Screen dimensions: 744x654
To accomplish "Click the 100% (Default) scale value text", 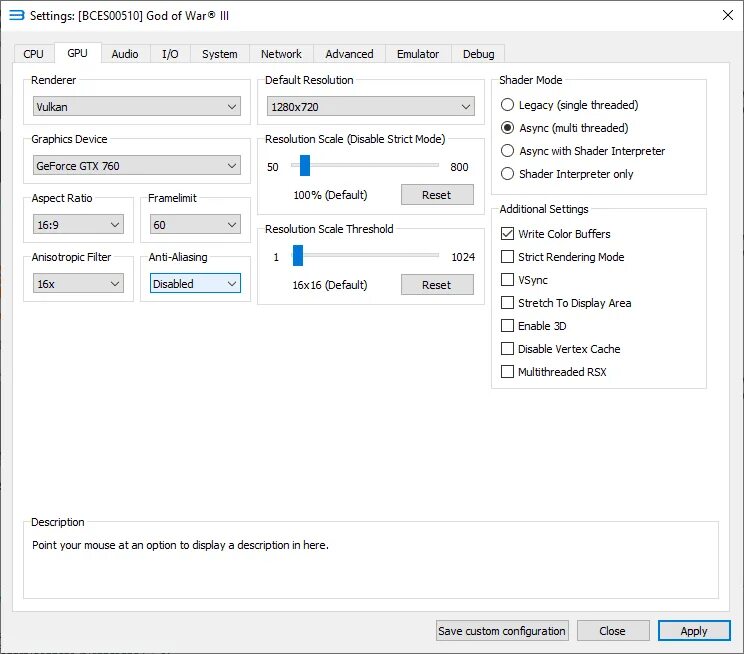I will coord(330,195).
